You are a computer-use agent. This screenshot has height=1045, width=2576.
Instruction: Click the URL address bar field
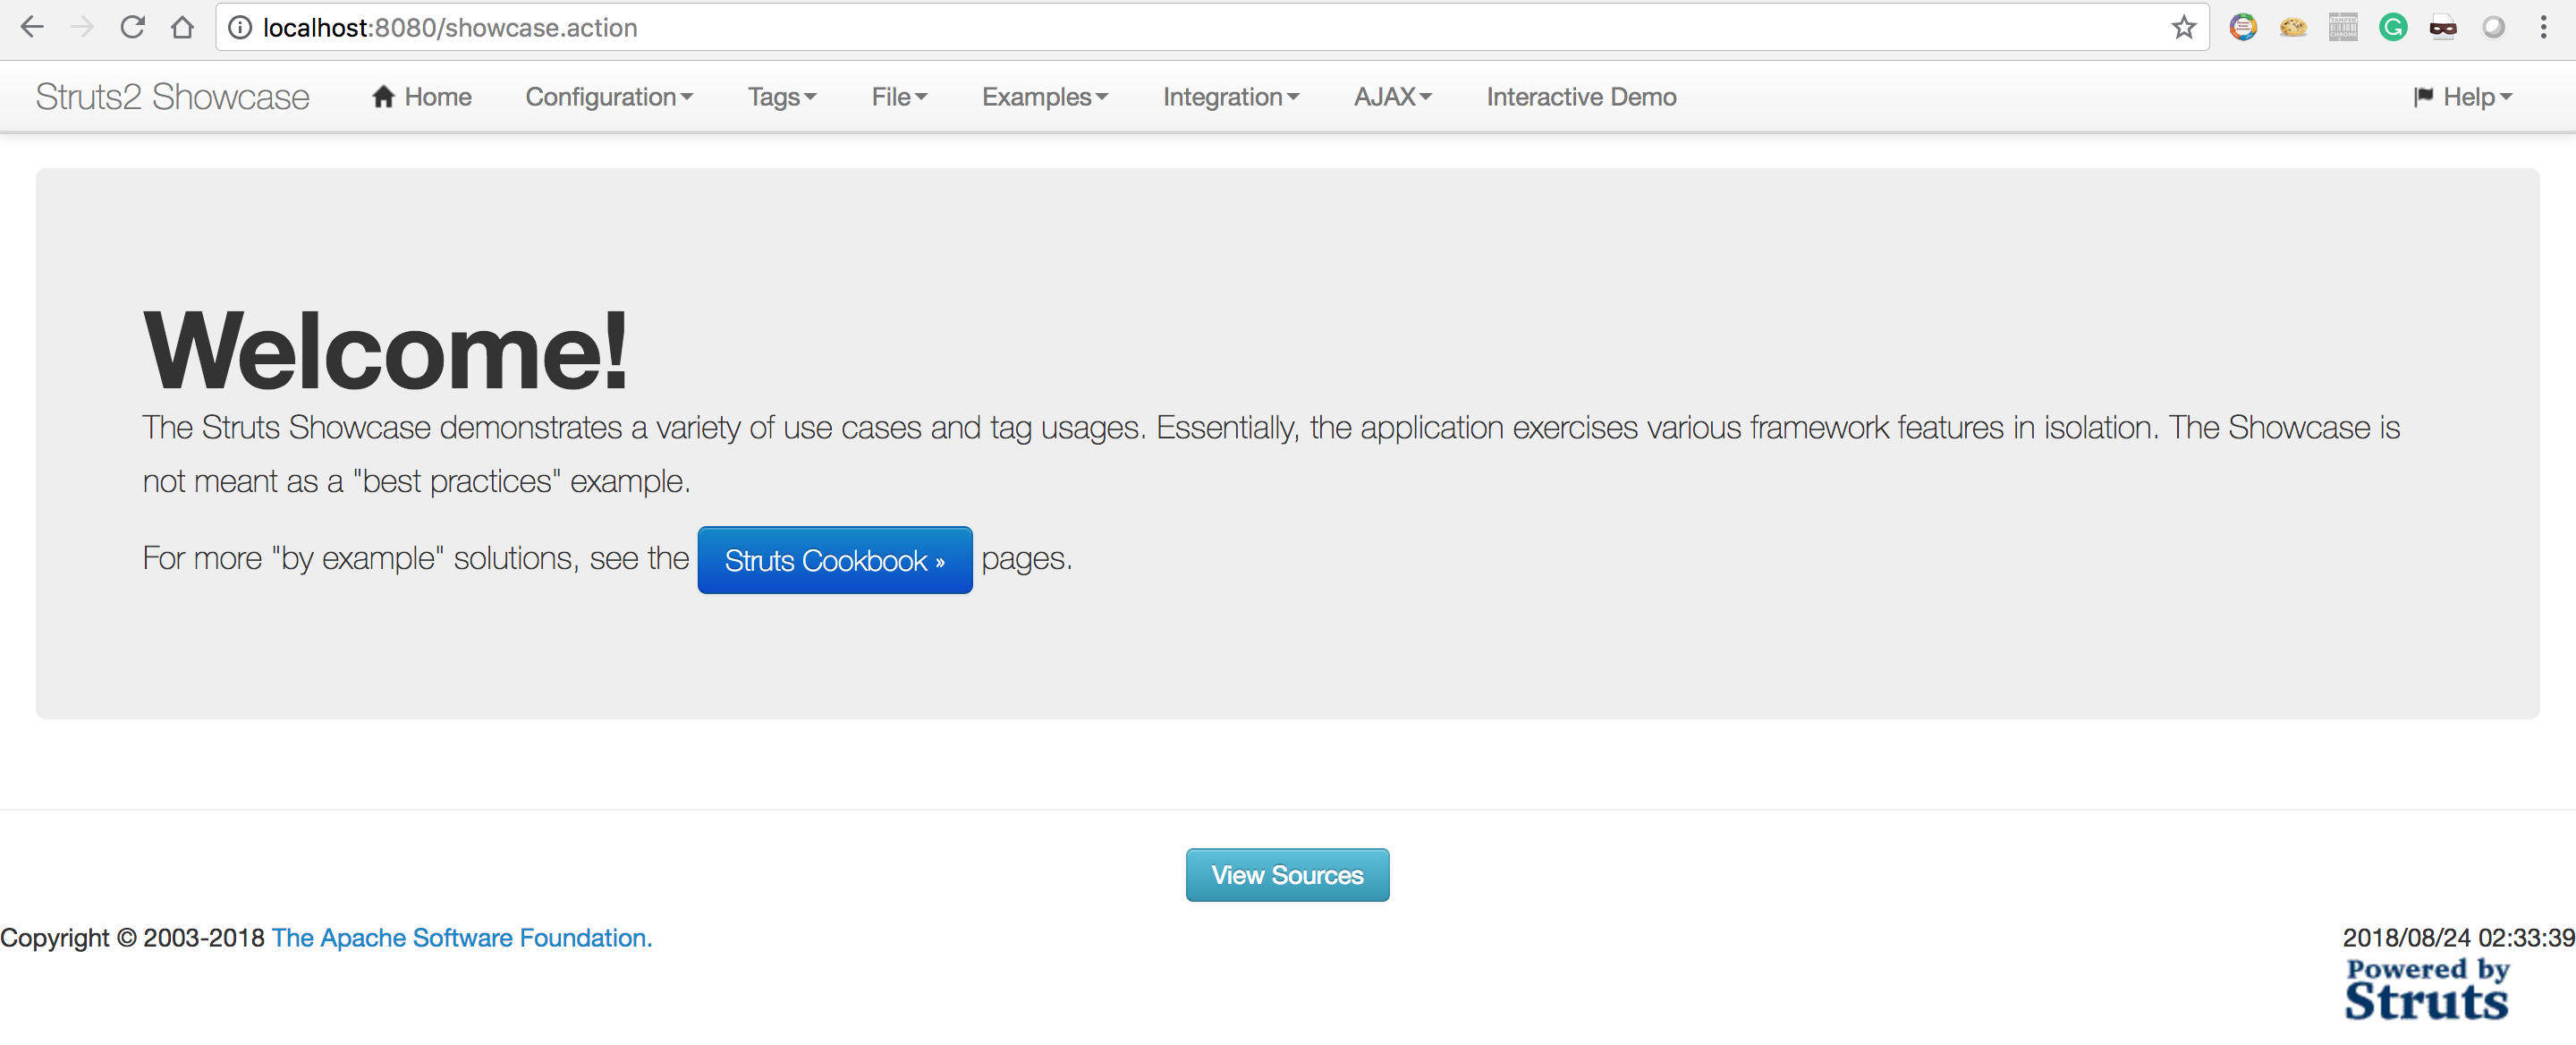click(x=1200, y=27)
